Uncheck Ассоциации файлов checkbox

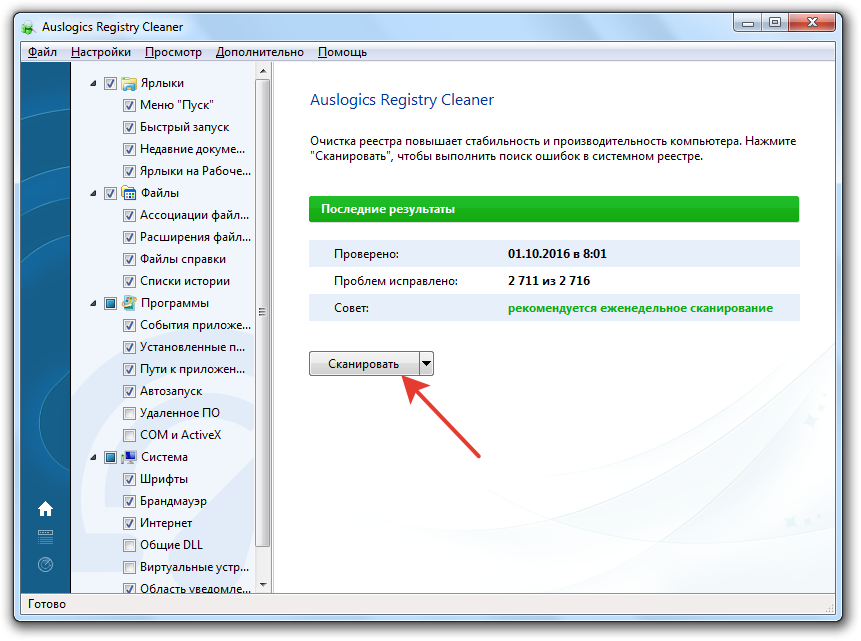coord(129,215)
